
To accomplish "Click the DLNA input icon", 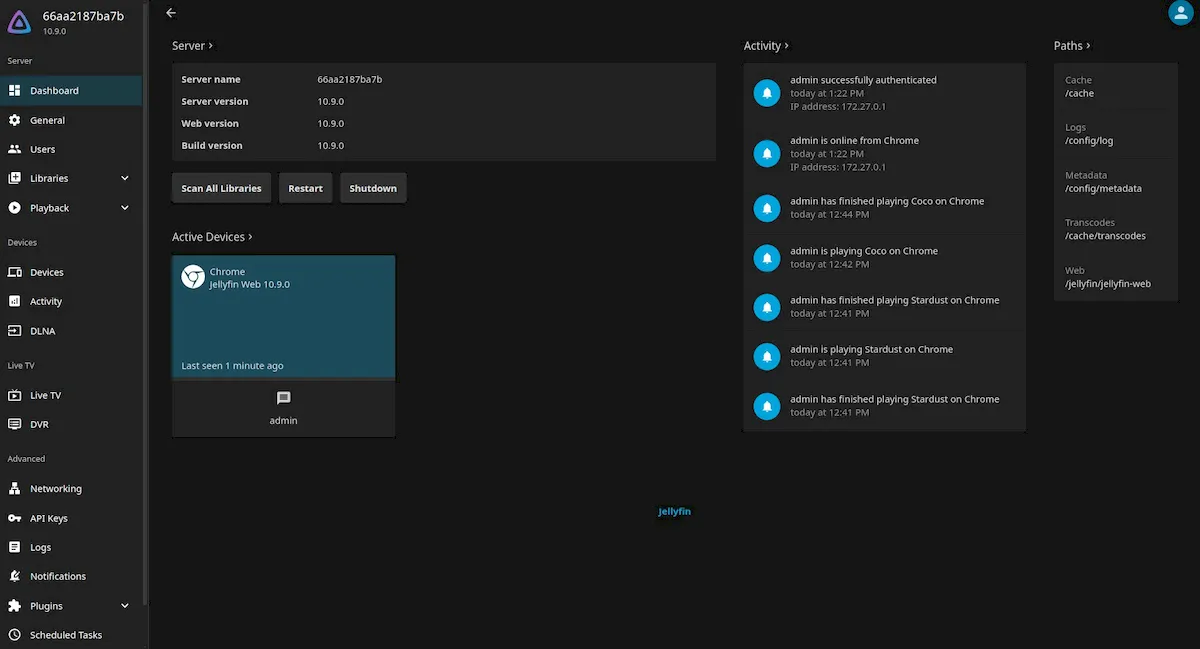I will 14,331.
